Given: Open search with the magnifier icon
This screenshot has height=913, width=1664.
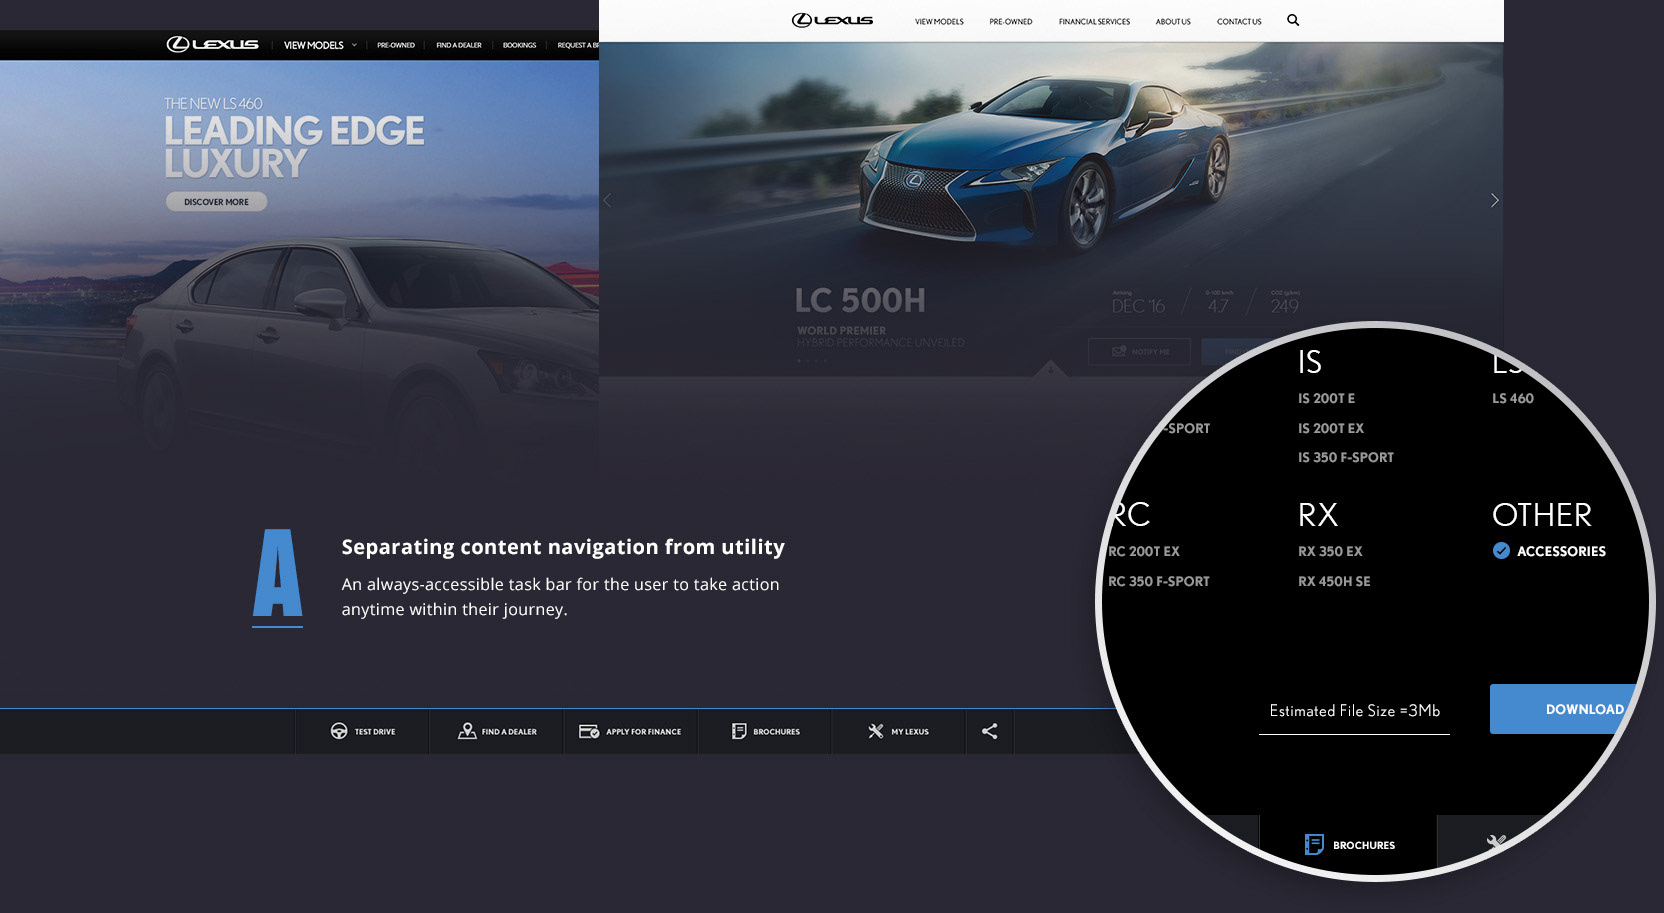Looking at the screenshot, I should click(x=1293, y=20).
